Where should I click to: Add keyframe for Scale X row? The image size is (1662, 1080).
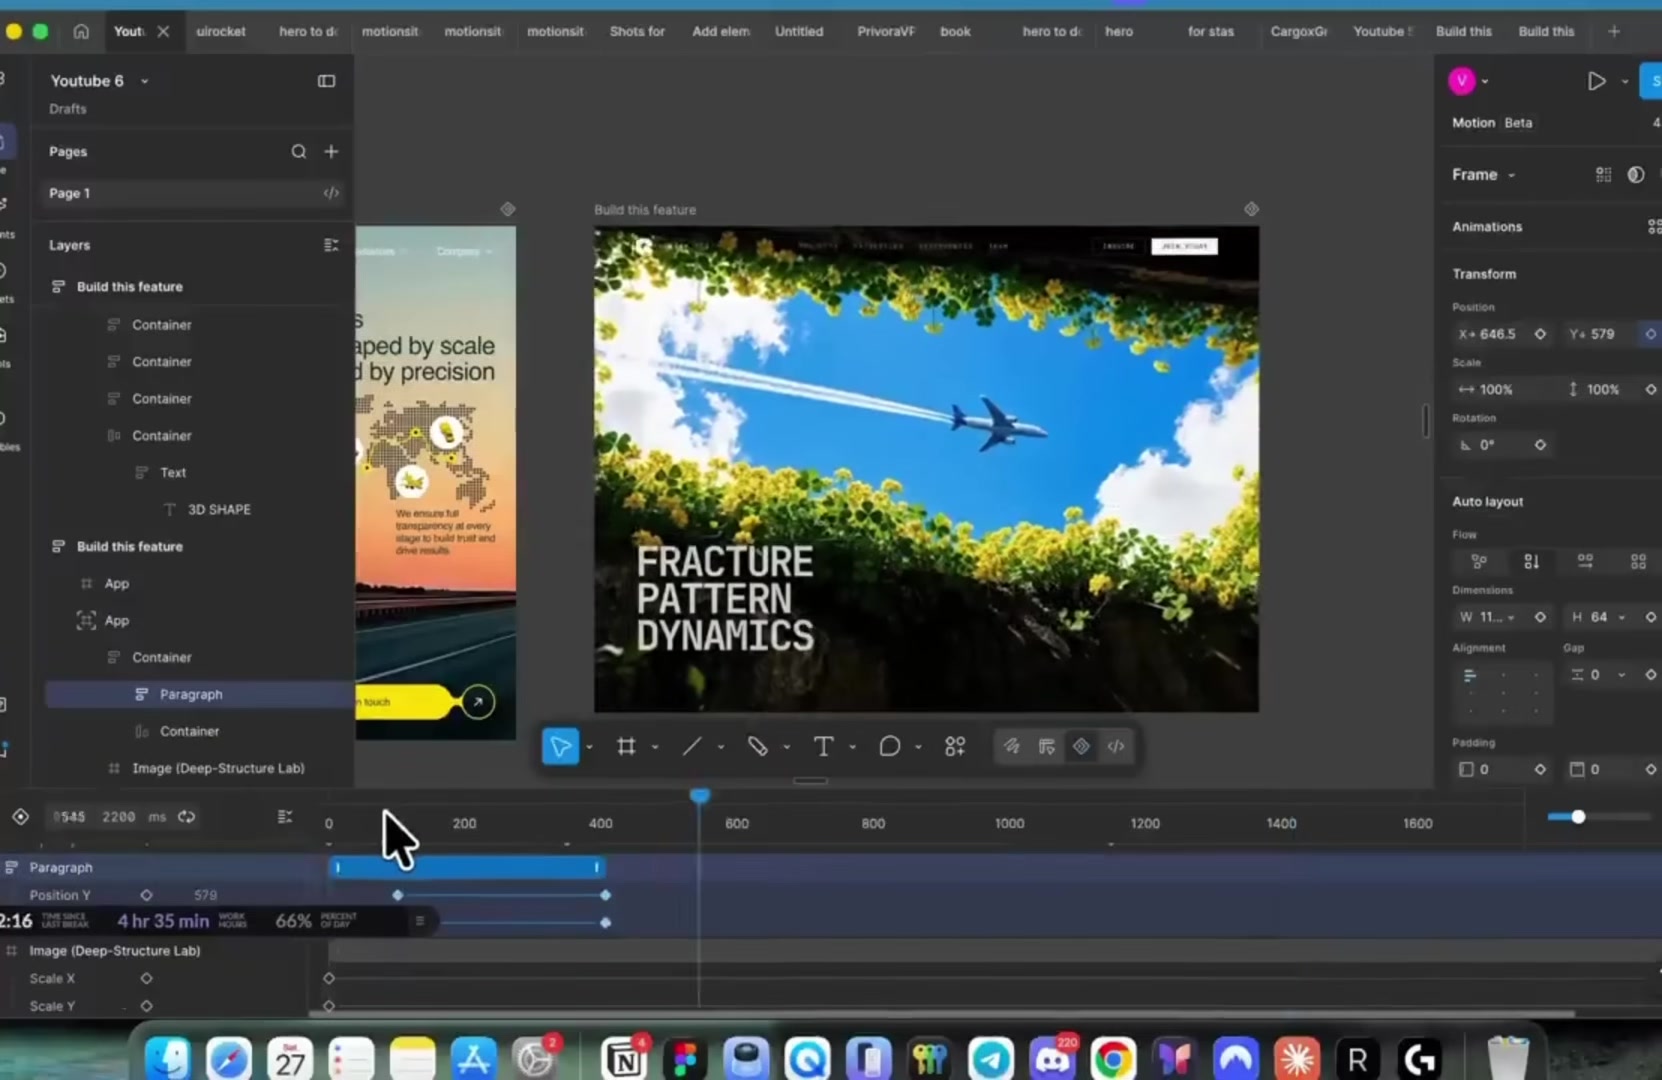(x=146, y=978)
